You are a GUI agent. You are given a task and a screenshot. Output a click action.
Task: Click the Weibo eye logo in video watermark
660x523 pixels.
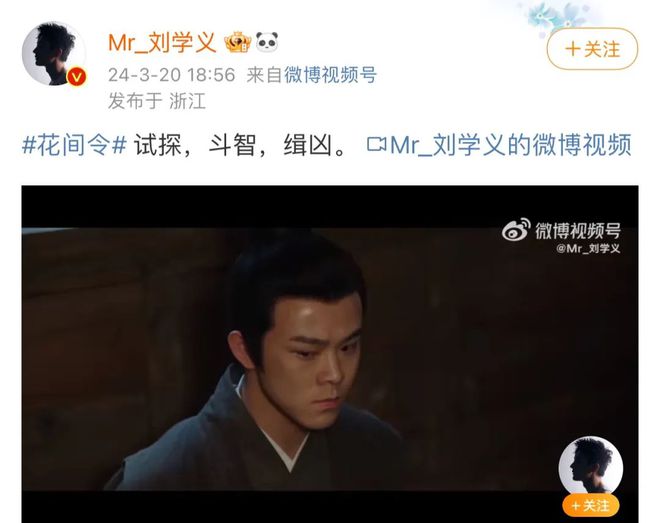pos(516,230)
